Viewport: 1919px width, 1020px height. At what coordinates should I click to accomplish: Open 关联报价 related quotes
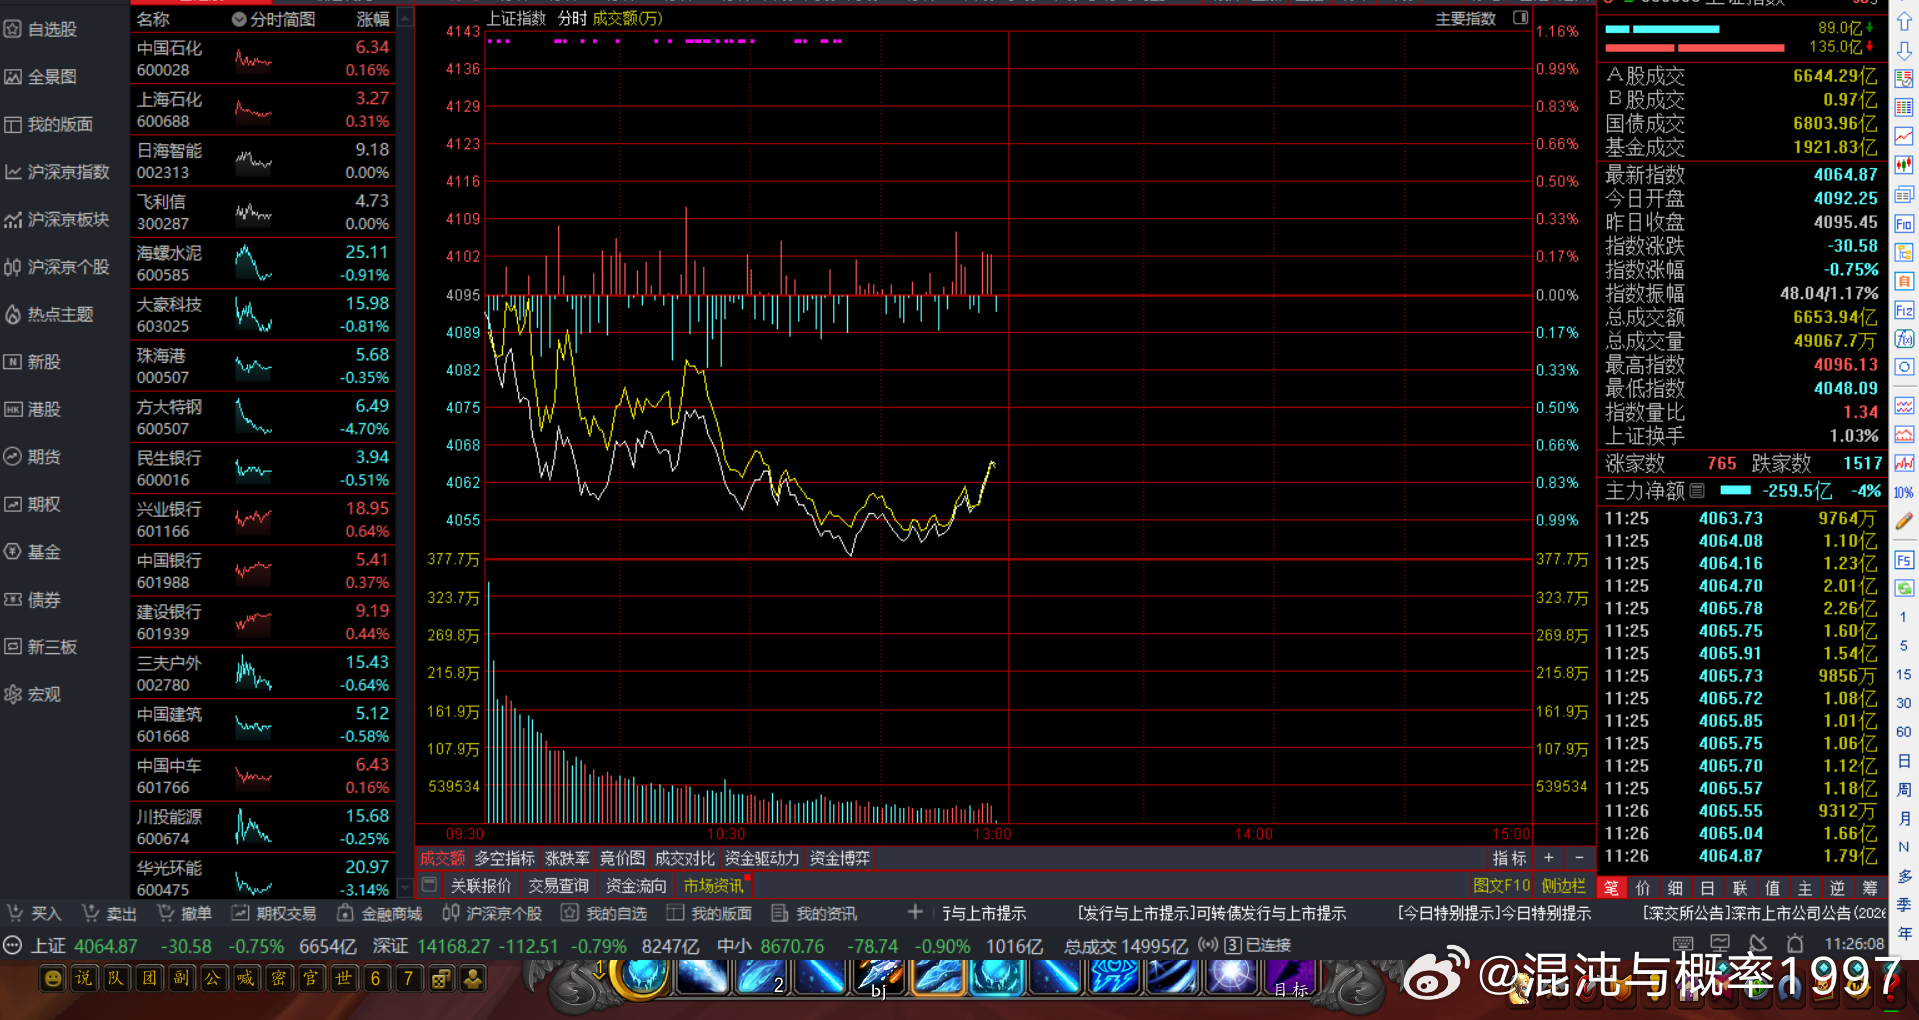481,886
